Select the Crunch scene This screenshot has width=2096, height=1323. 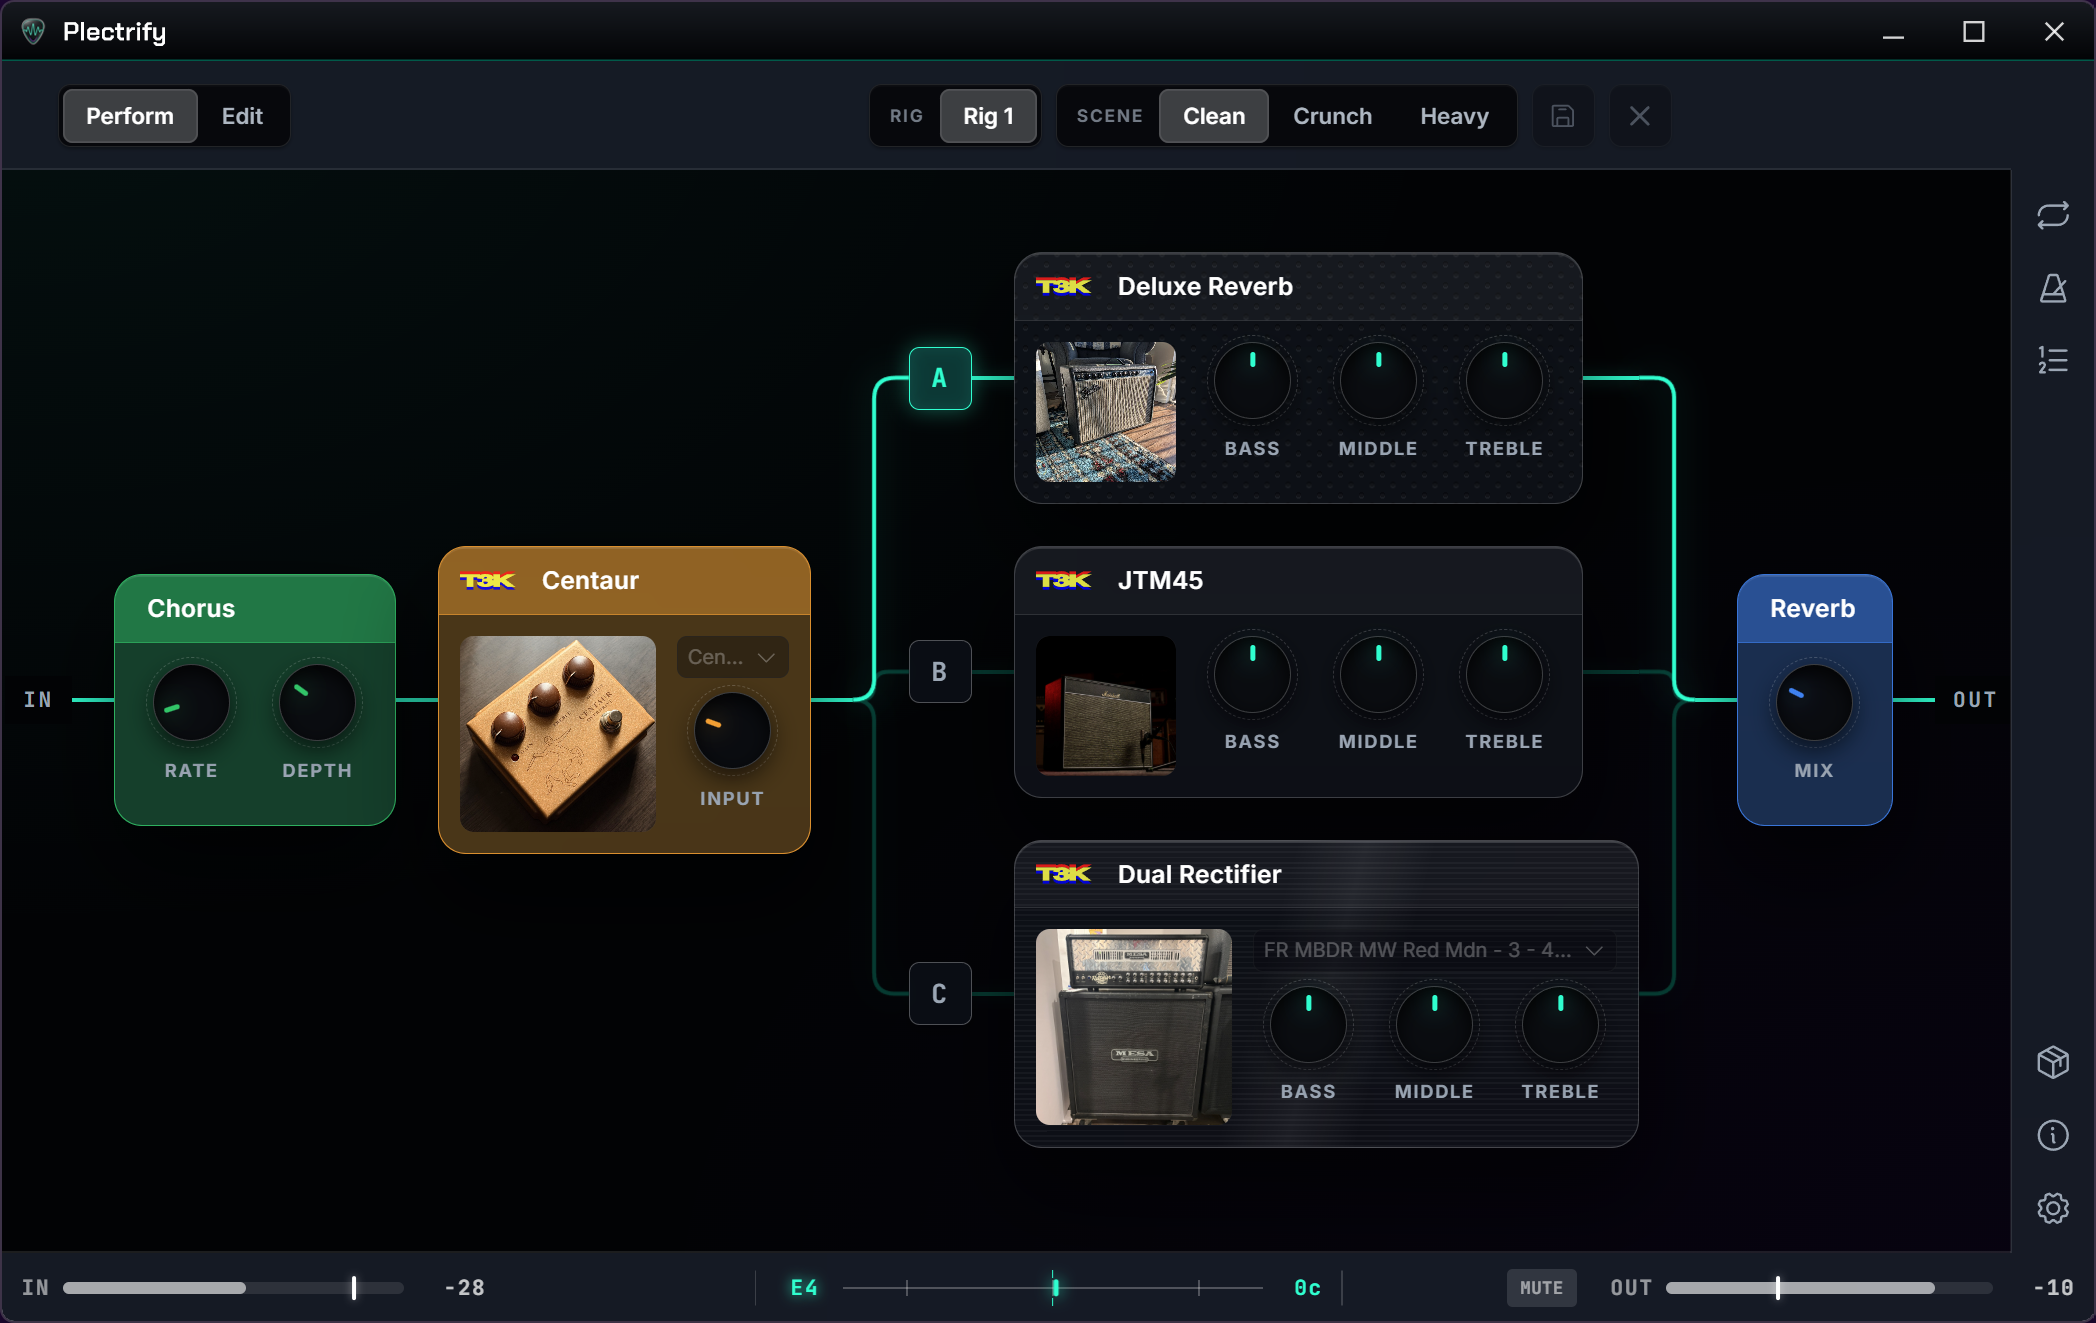click(1332, 116)
